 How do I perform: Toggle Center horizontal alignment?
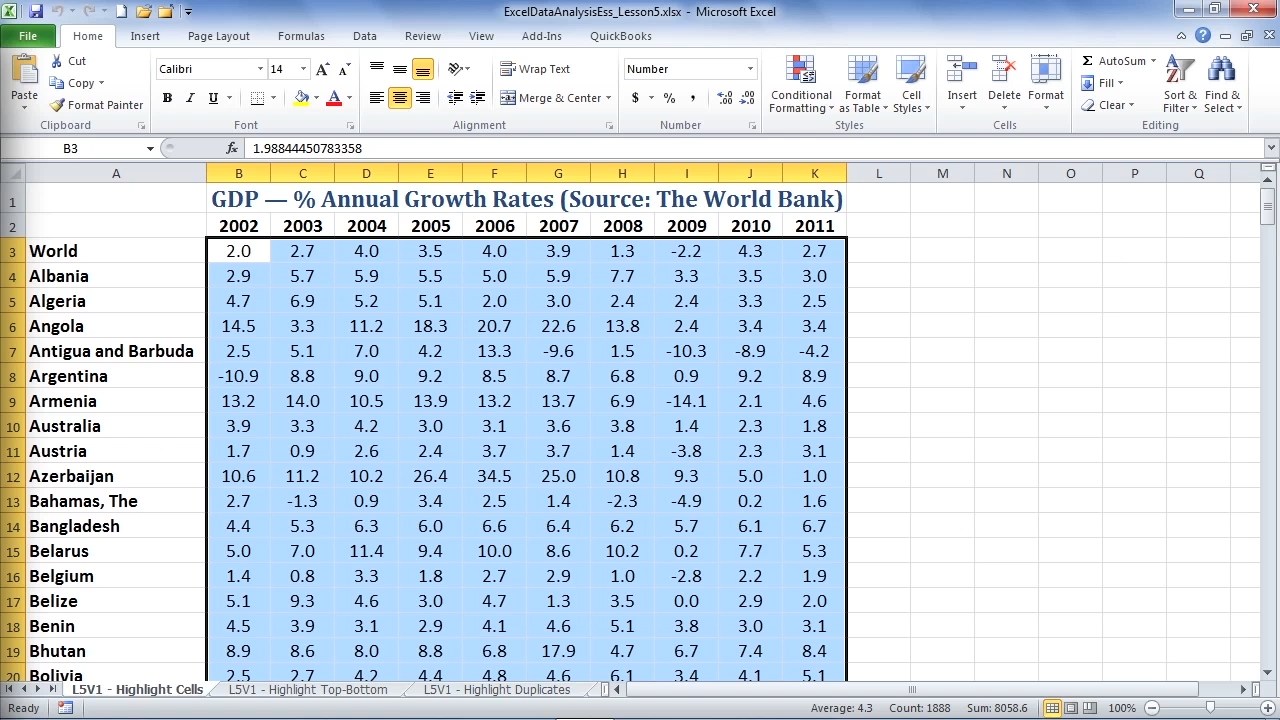(x=399, y=98)
